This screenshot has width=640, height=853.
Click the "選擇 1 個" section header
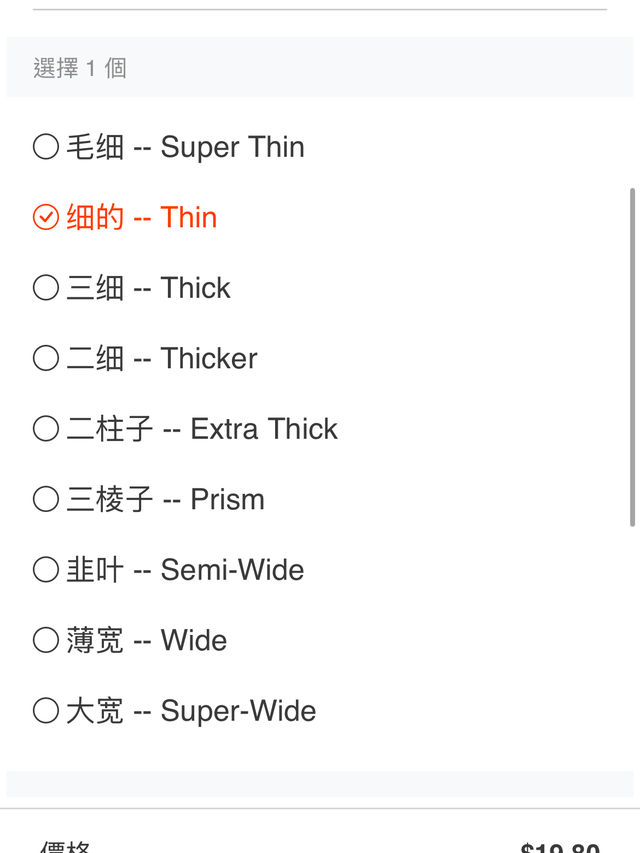[x=80, y=68]
